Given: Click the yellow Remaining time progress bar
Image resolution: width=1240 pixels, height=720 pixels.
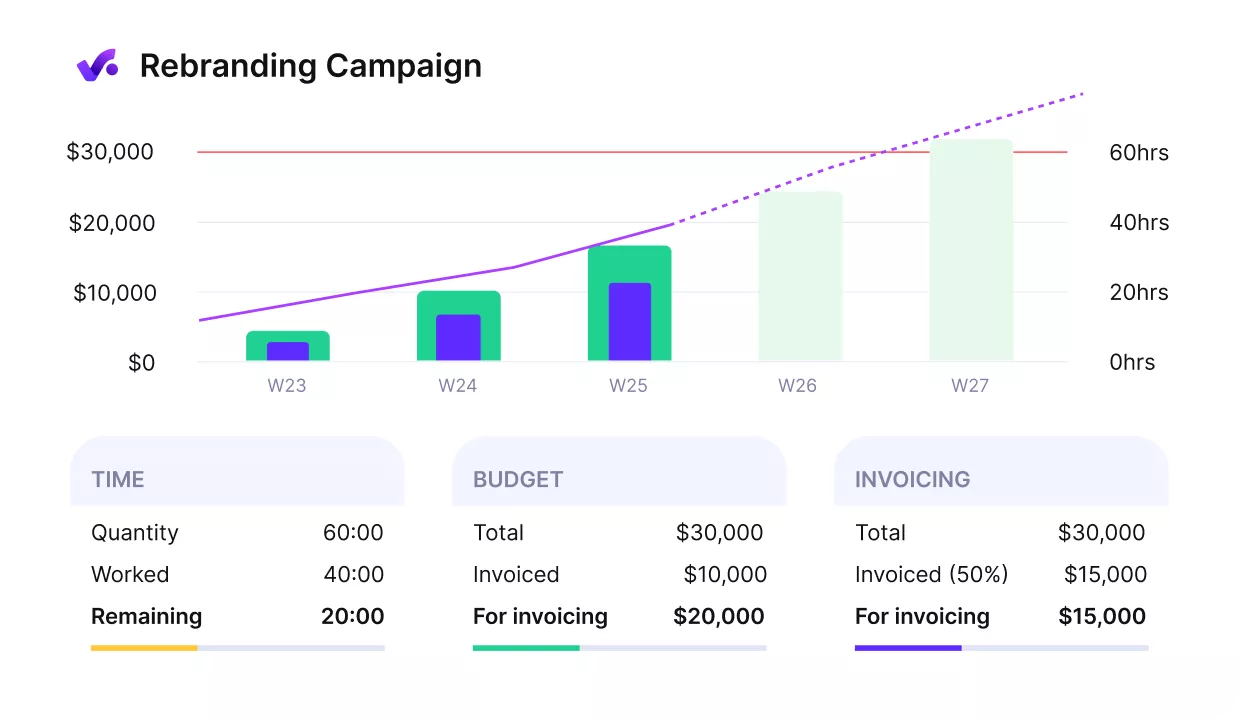Looking at the screenshot, I should click(144, 648).
